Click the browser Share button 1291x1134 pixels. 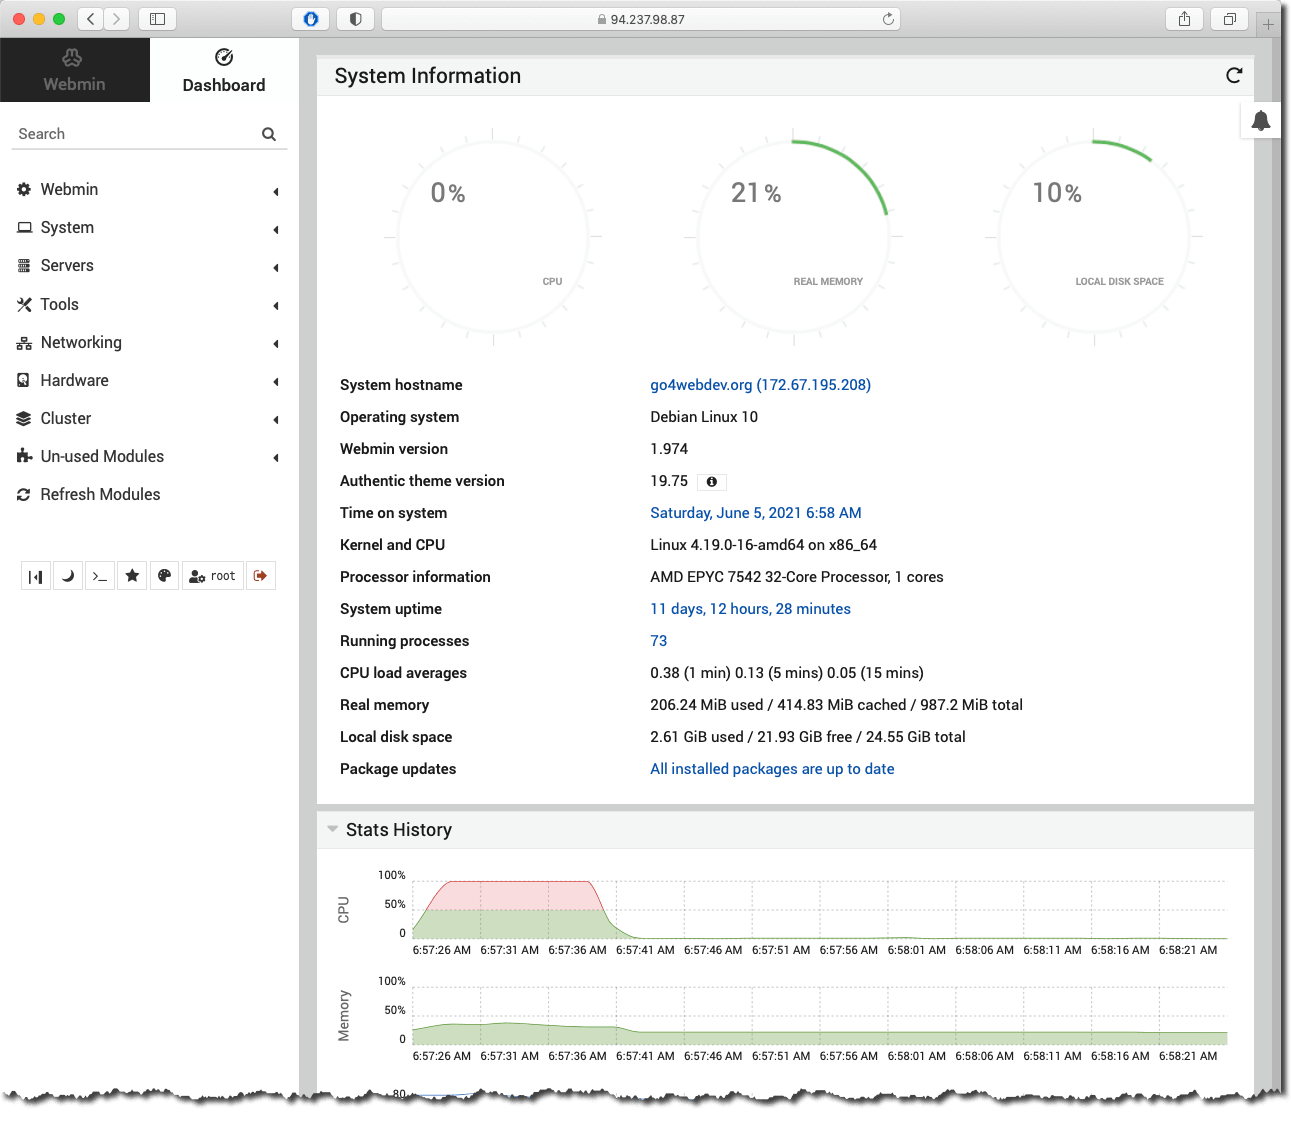pos(1185,19)
